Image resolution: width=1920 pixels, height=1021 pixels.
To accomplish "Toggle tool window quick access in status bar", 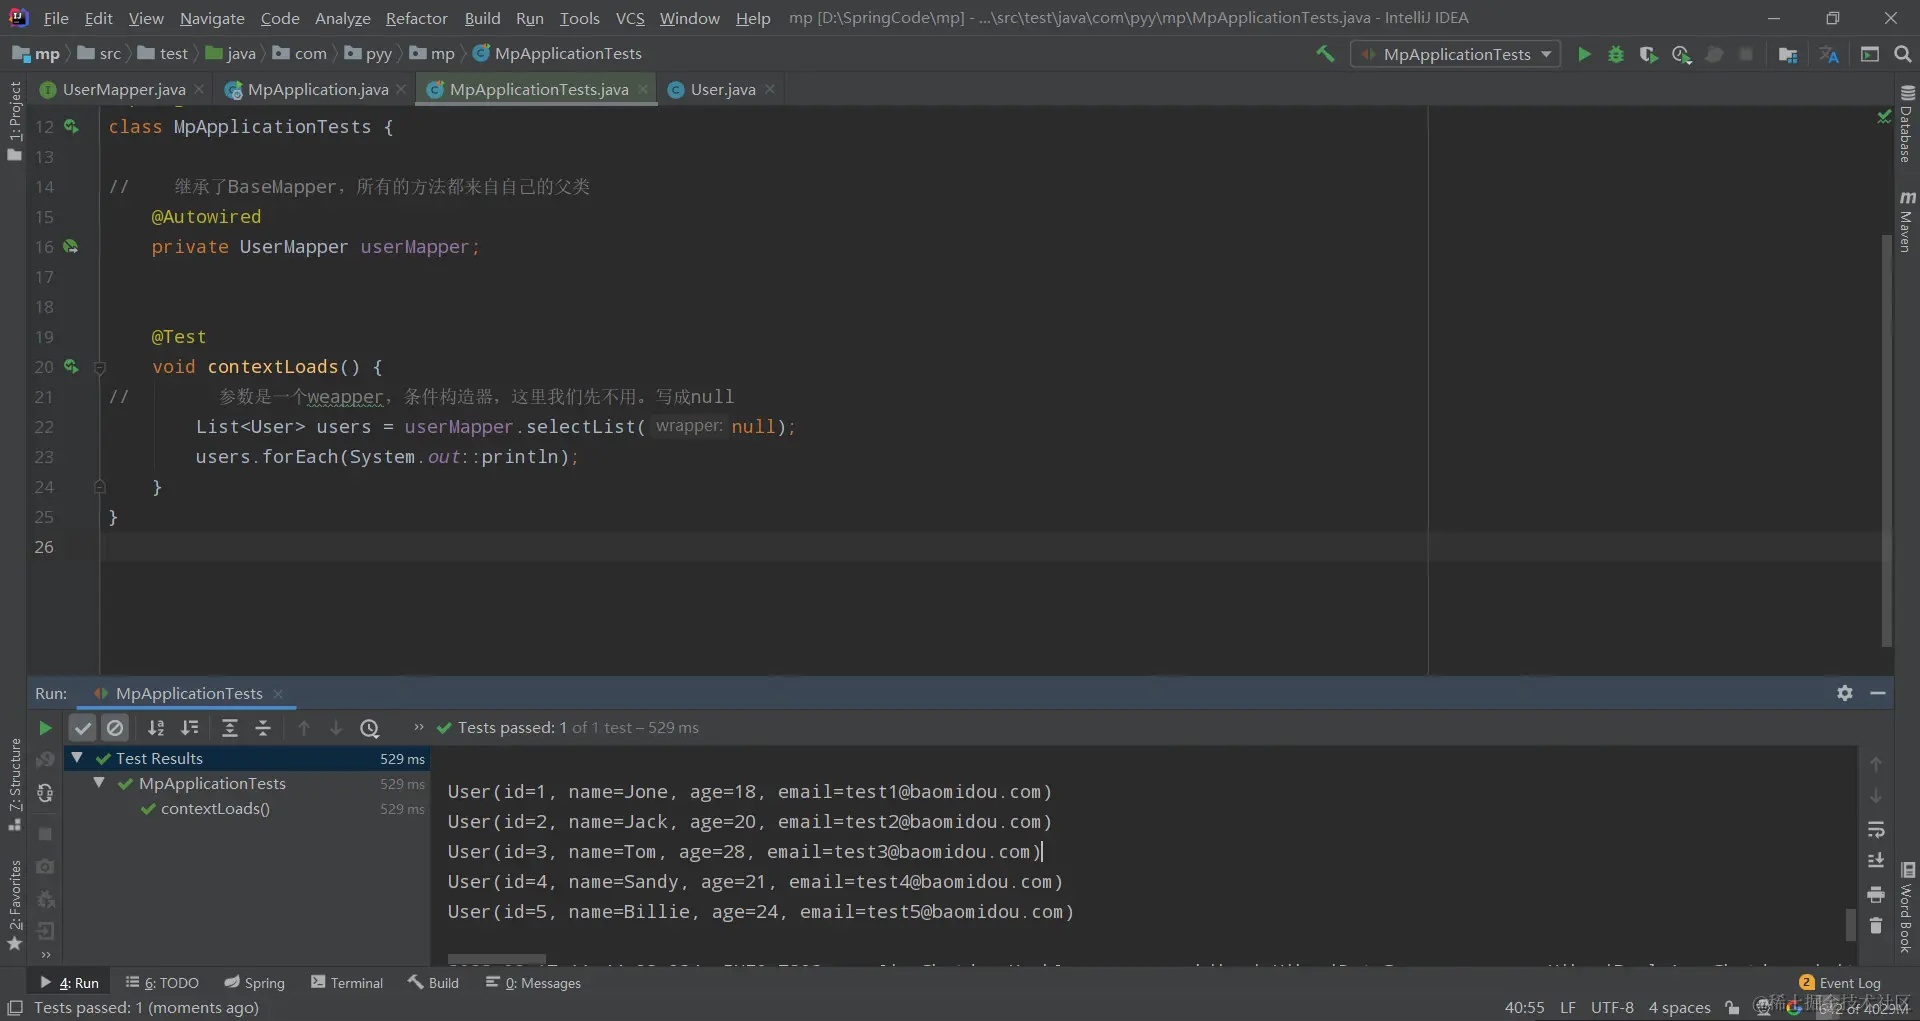I will pyautogui.click(x=15, y=1008).
